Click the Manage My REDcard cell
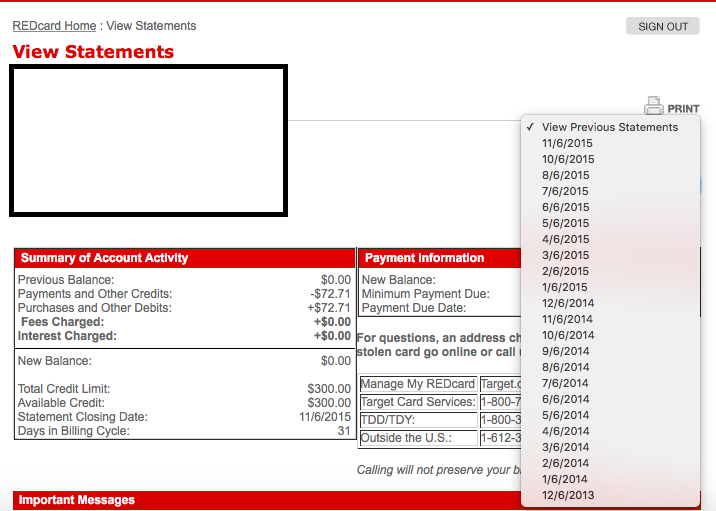The image size is (716, 511). (417, 384)
